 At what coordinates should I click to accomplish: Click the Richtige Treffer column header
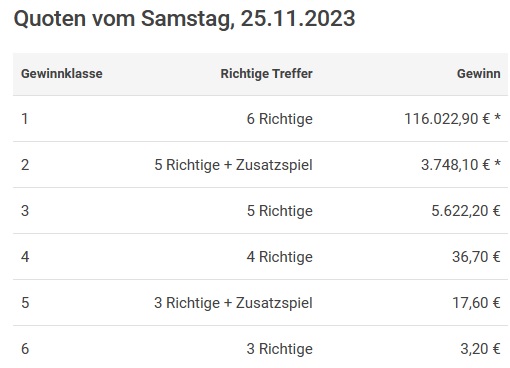267,74
